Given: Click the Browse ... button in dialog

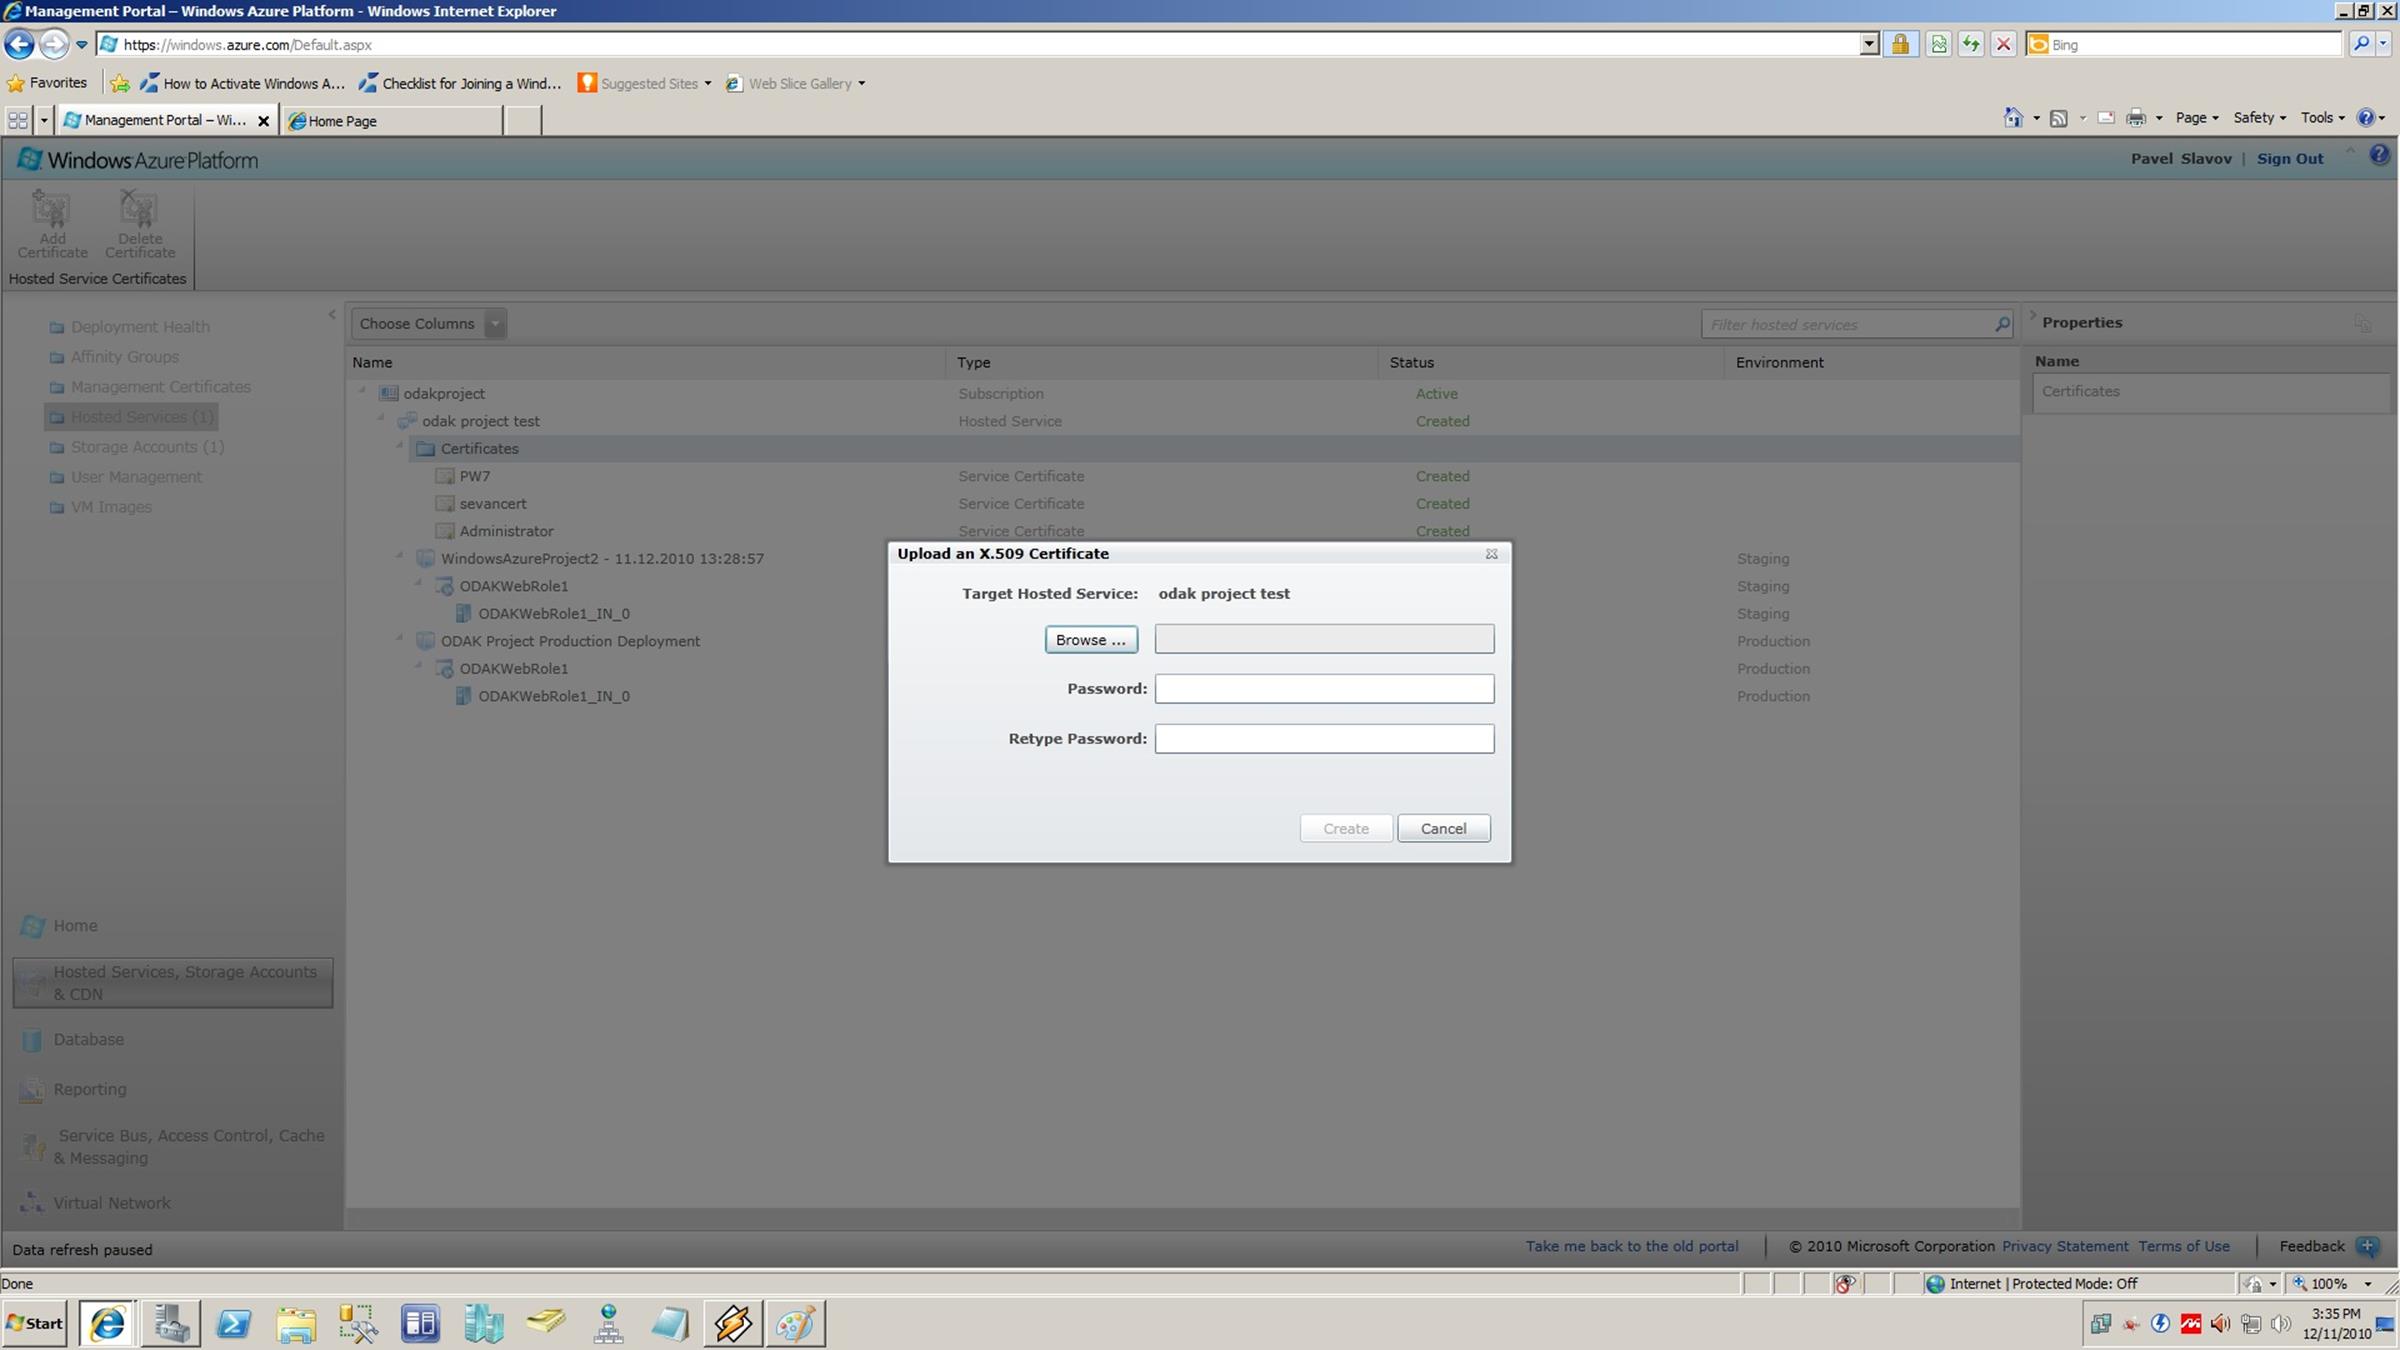Looking at the screenshot, I should 1091,640.
